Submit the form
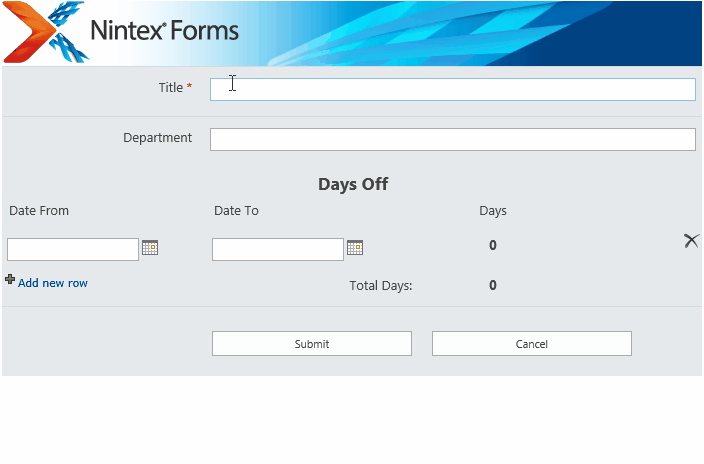Viewport: 704px width, 464px height. 312,344
